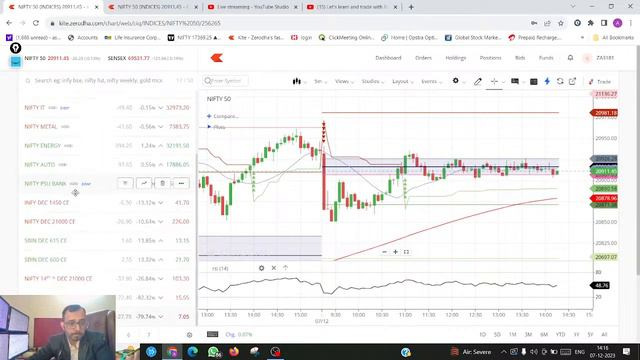
Task: Click the WhatsApp taskbar icon
Action: 213,351
